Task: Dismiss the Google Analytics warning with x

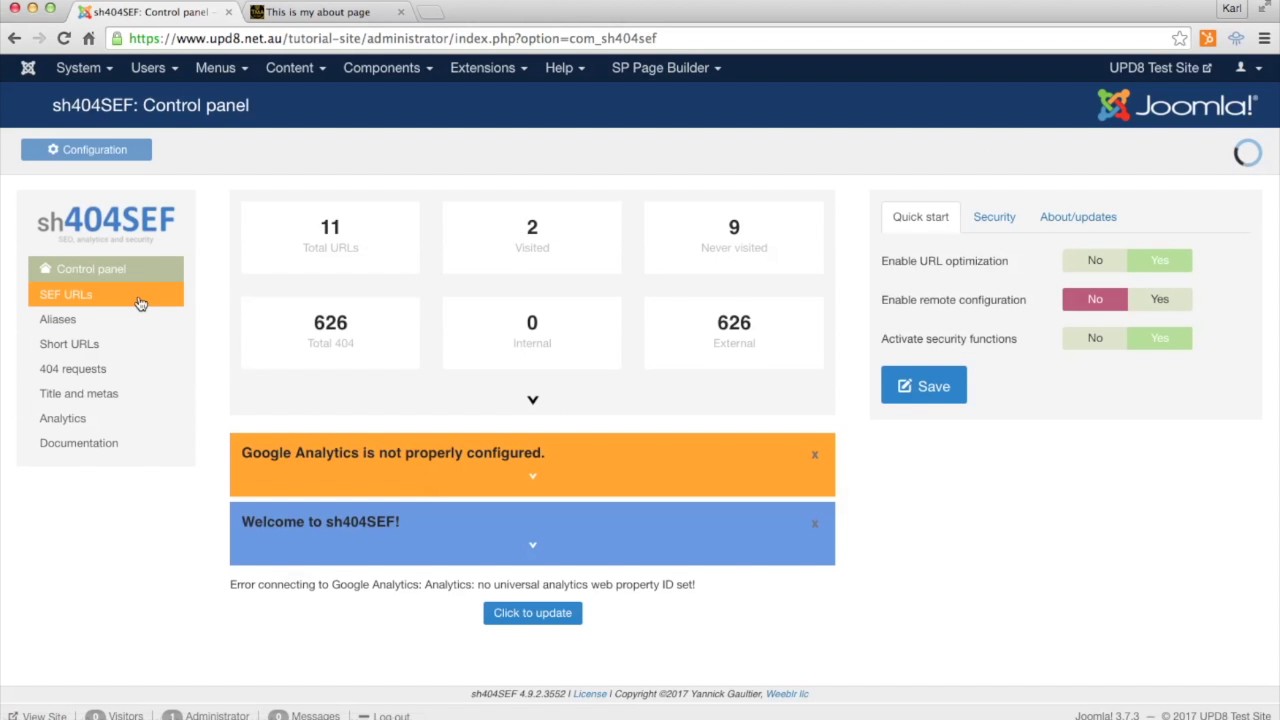Action: [x=815, y=455]
